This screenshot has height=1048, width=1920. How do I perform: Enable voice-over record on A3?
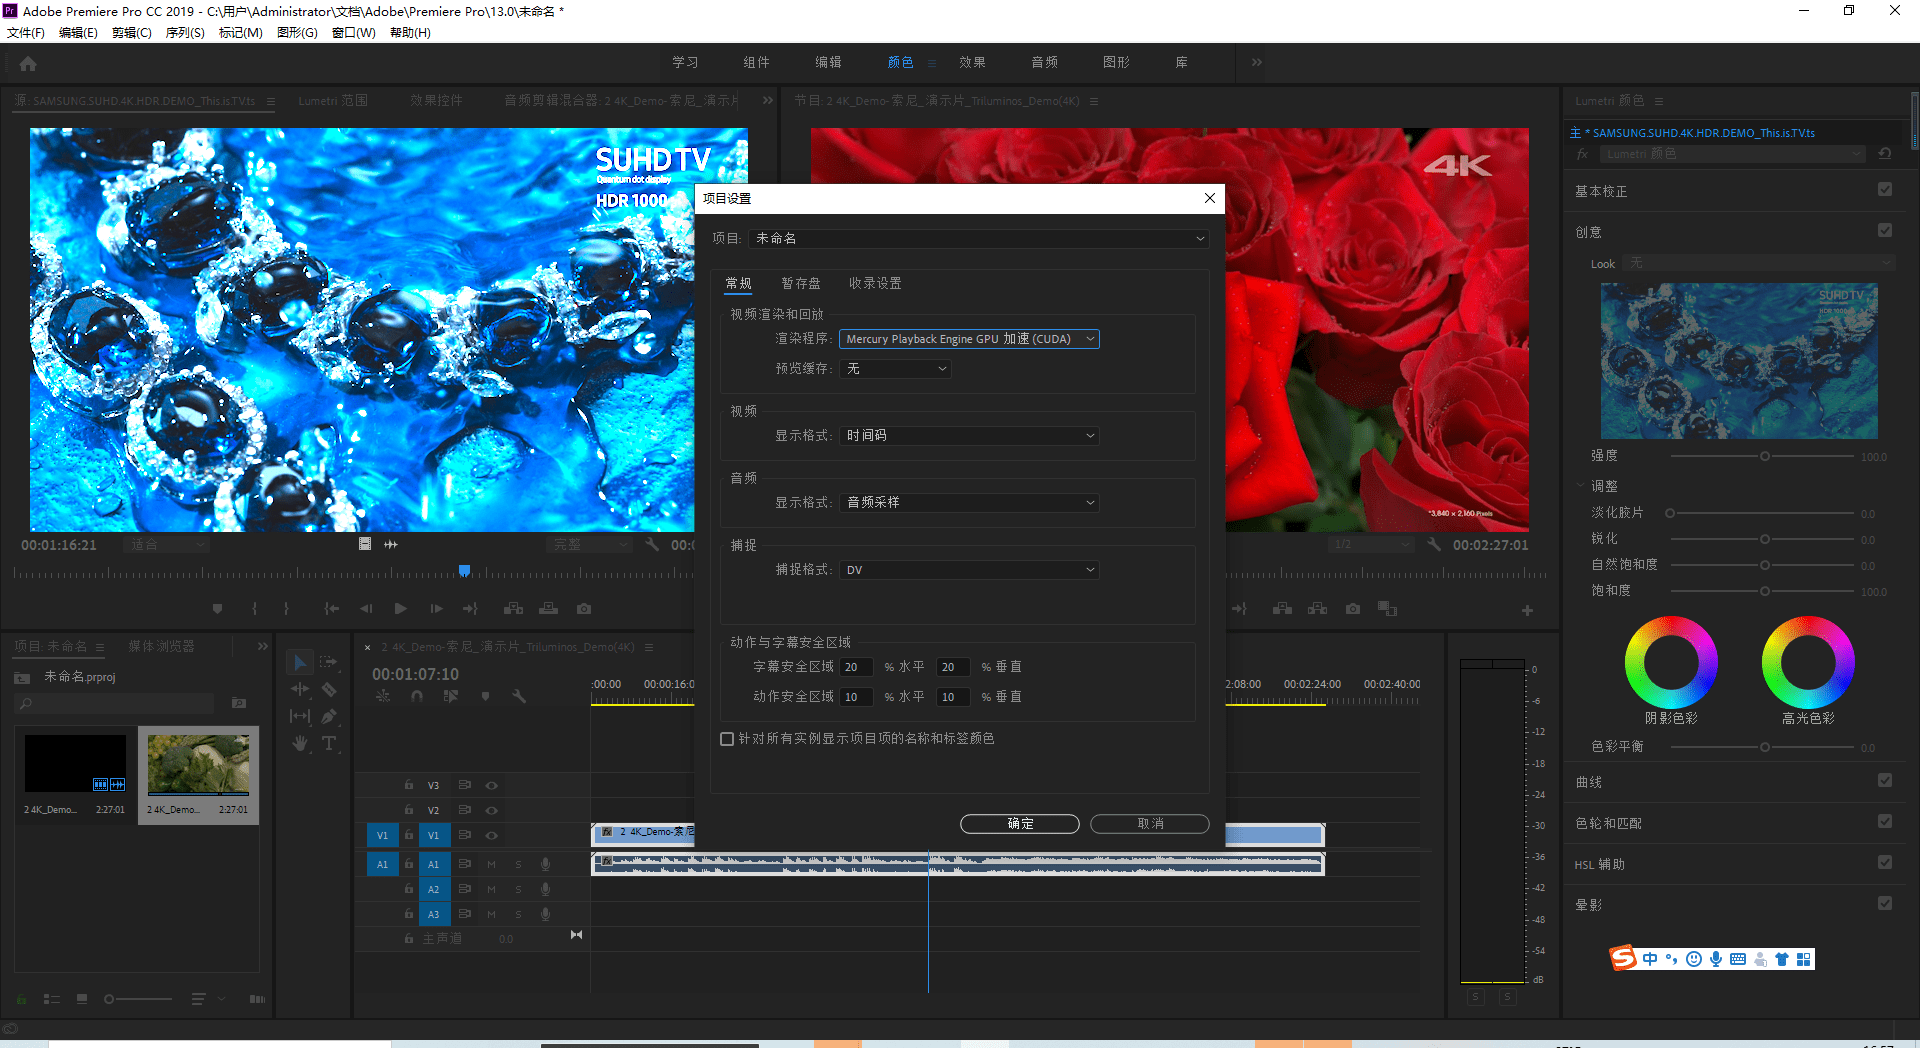point(546,914)
